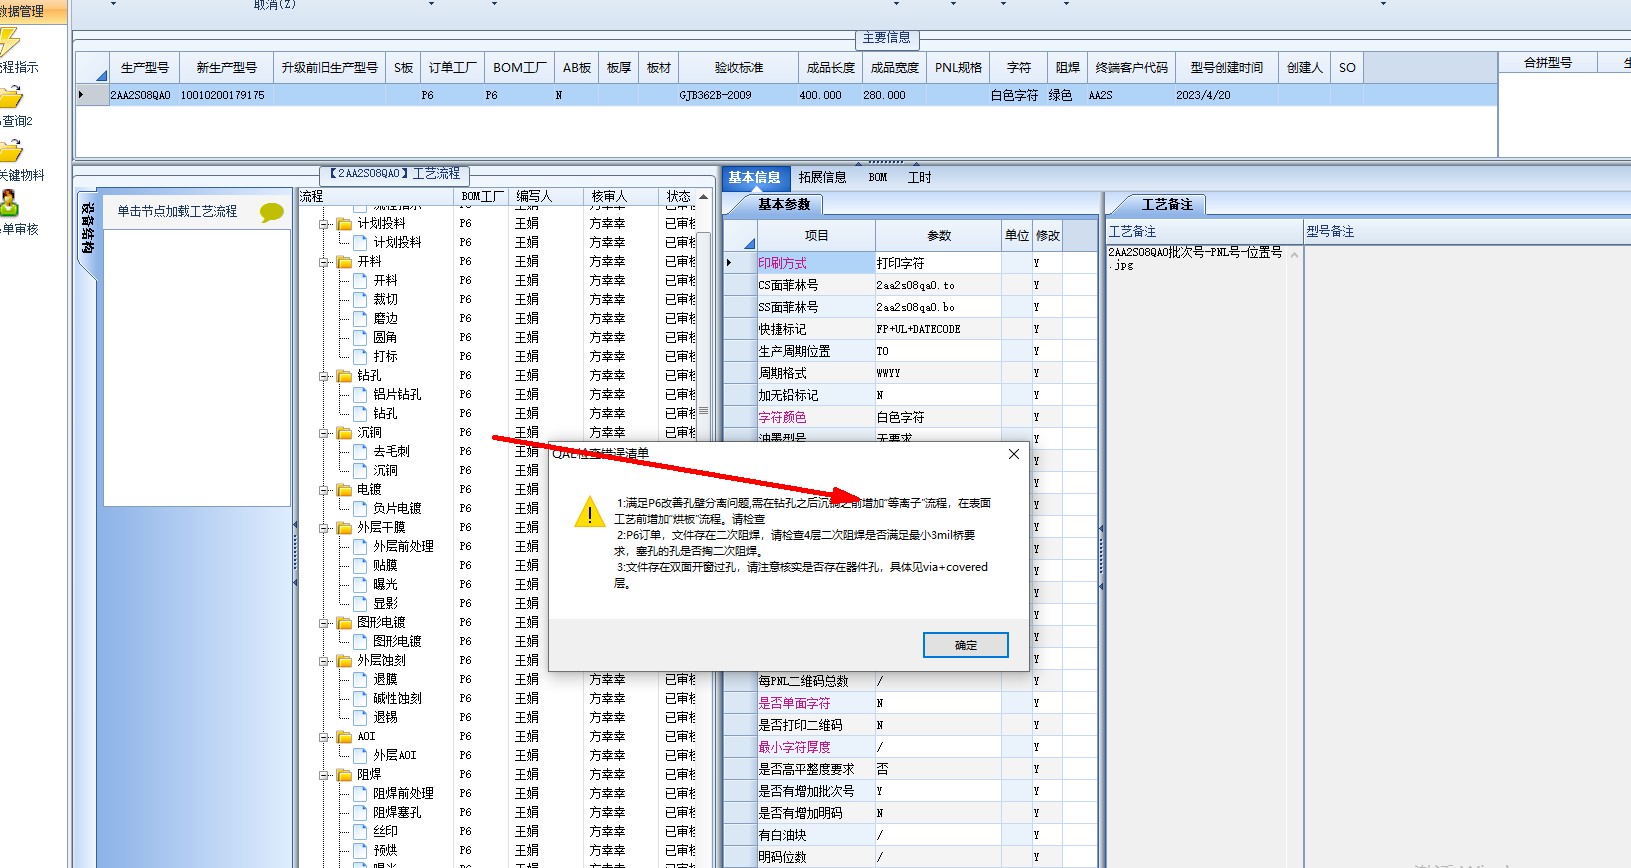Click the 计划投料 folder icon
The width and height of the screenshot is (1631, 868).
(x=344, y=224)
